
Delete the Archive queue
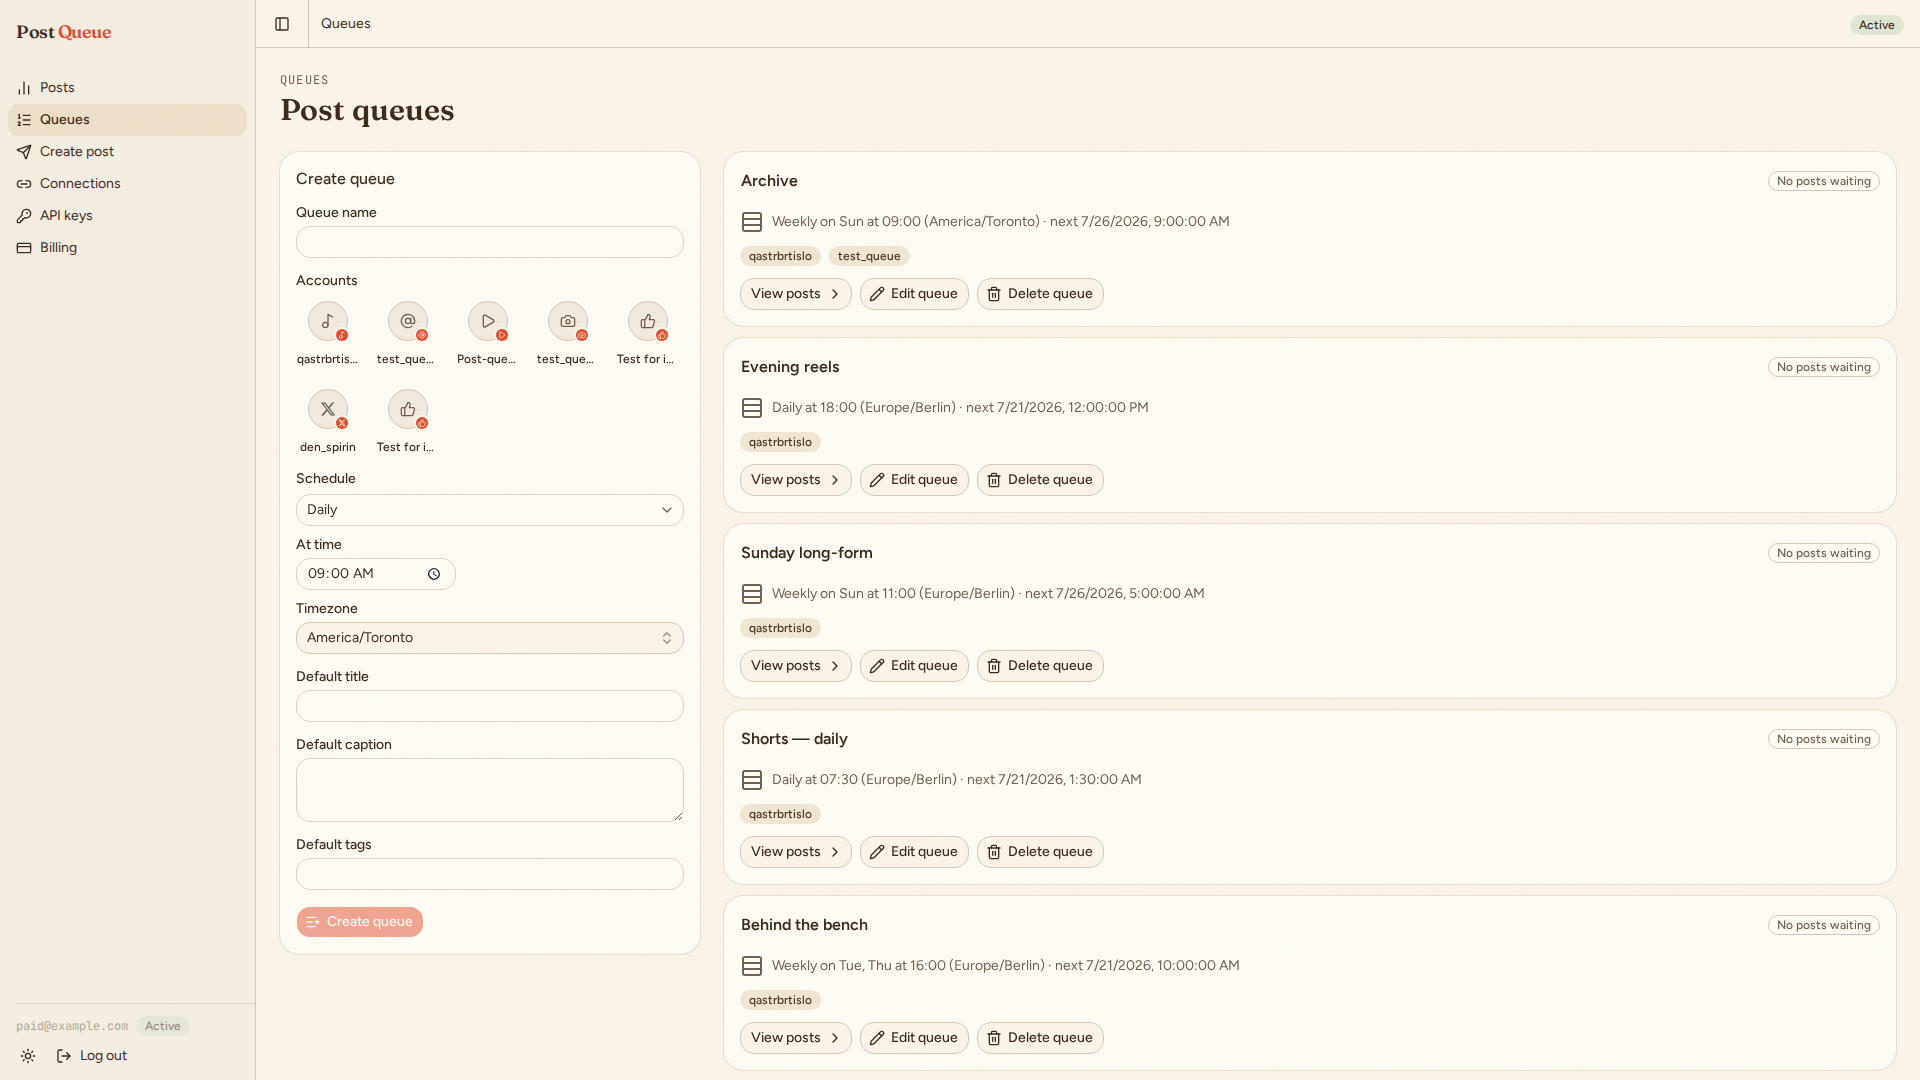(x=1040, y=294)
